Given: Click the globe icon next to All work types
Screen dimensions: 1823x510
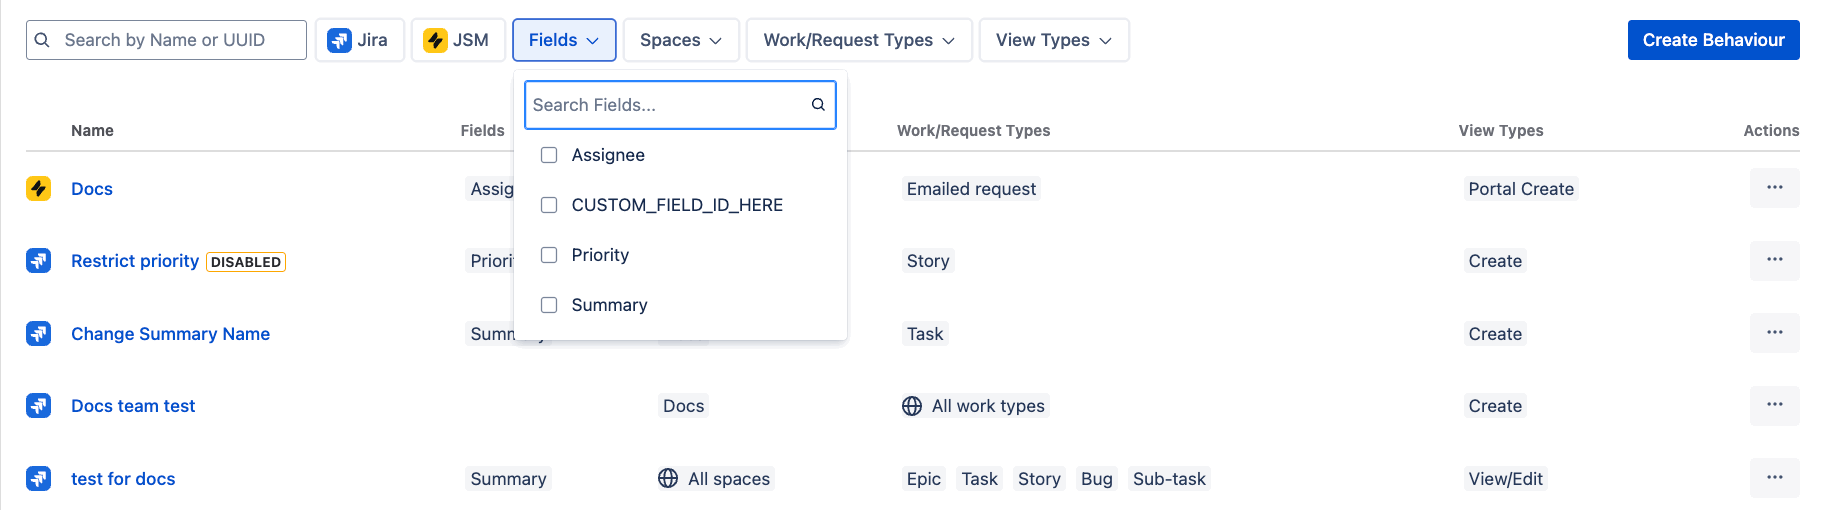Looking at the screenshot, I should [x=912, y=406].
